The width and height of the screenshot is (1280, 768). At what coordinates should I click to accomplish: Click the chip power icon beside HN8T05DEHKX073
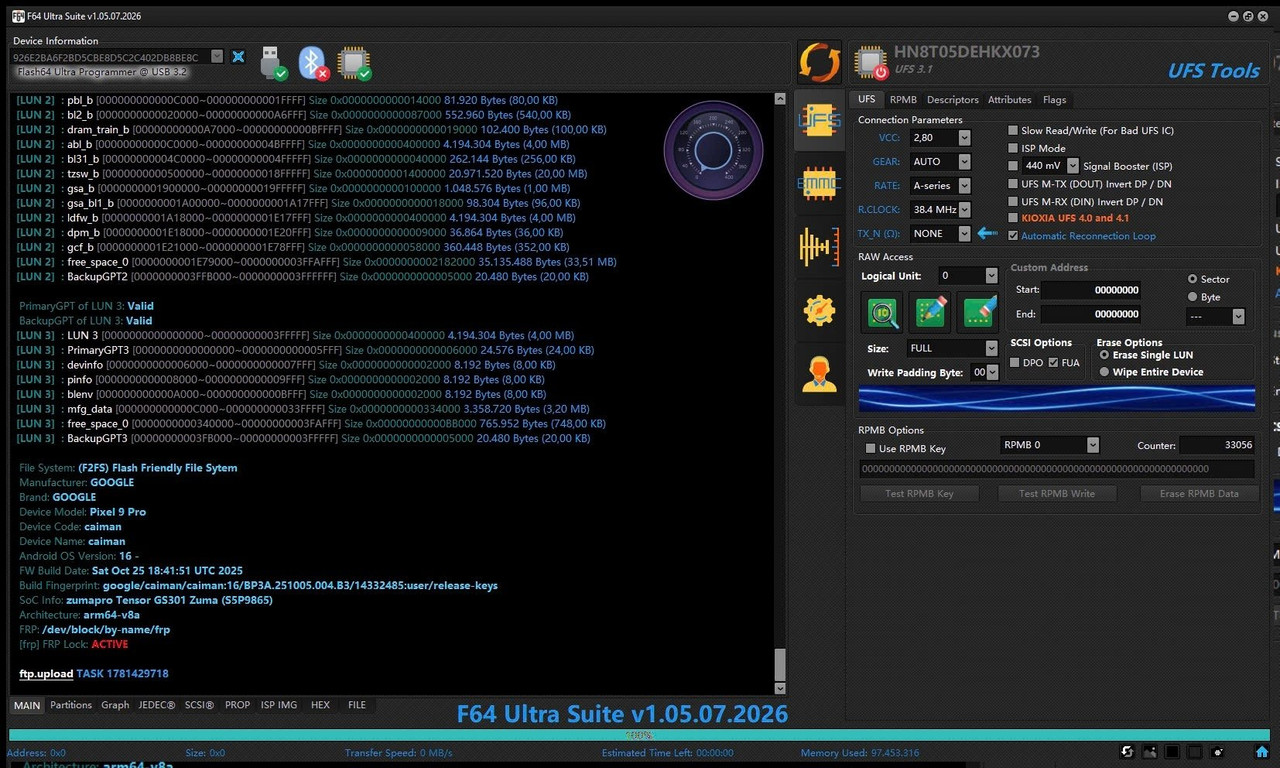click(870, 63)
